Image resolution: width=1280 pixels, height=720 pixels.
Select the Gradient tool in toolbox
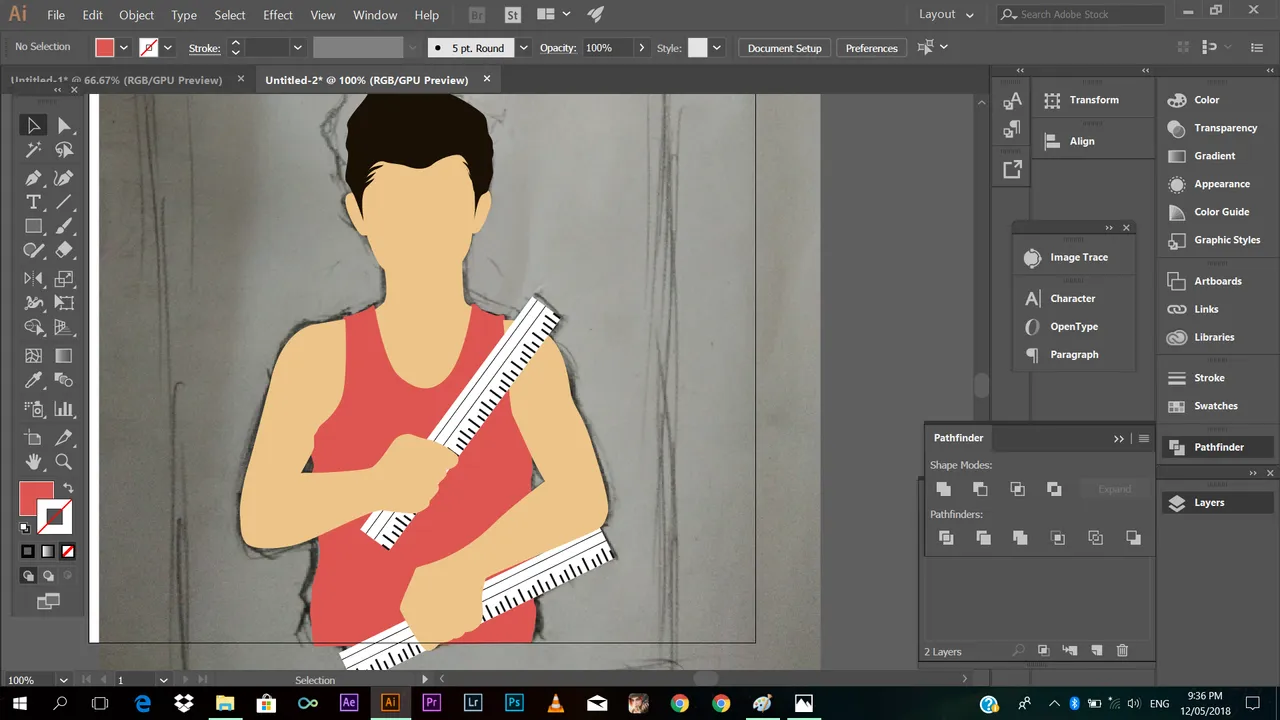point(64,355)
